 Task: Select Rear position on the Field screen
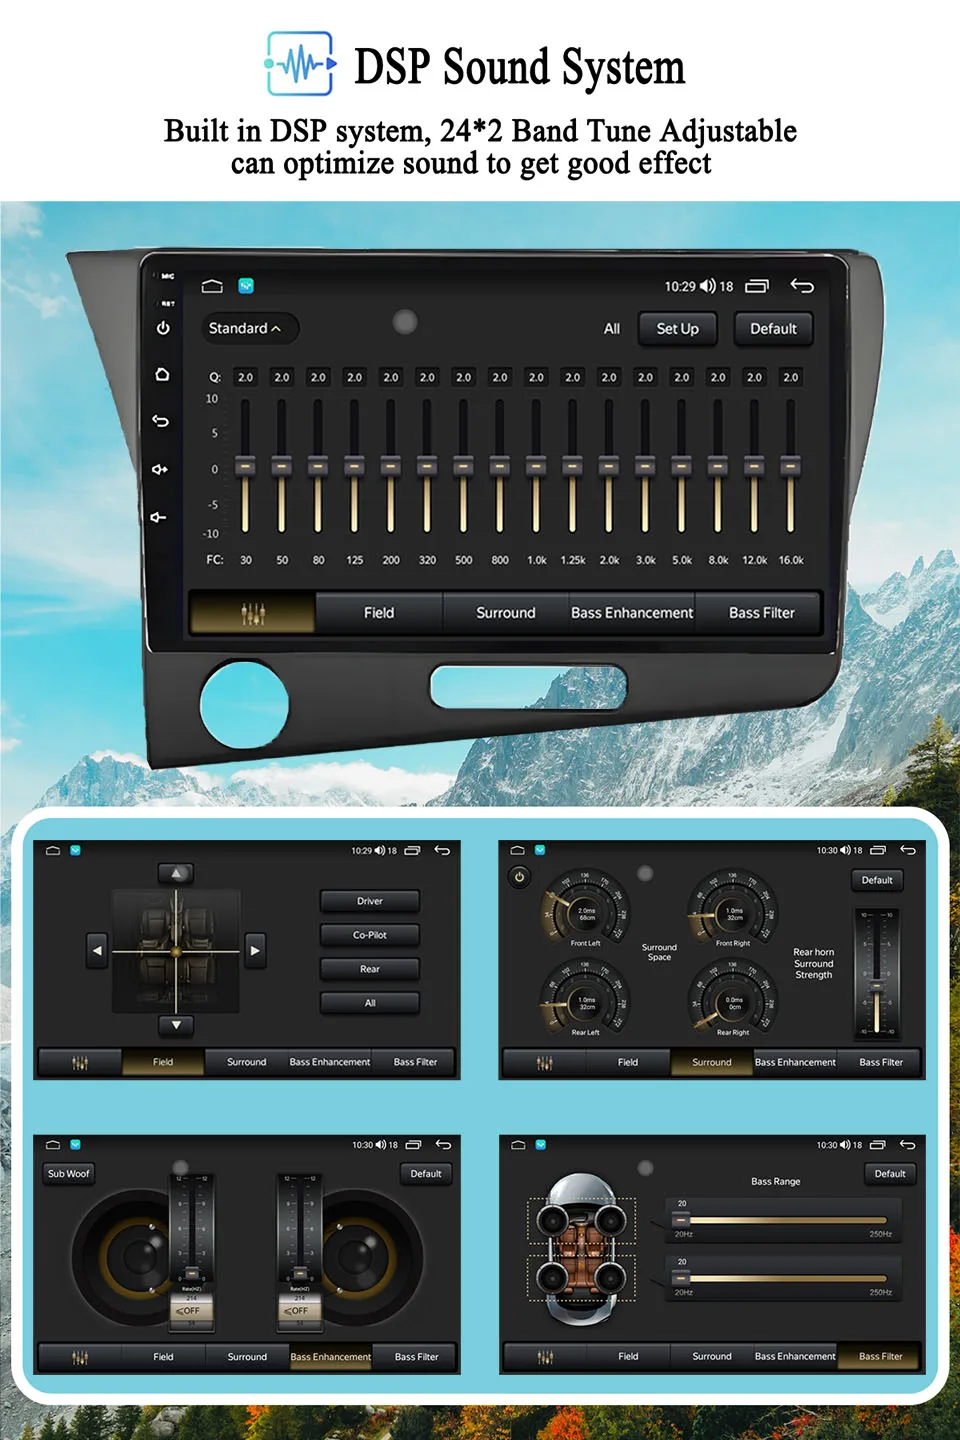(370, 969)
